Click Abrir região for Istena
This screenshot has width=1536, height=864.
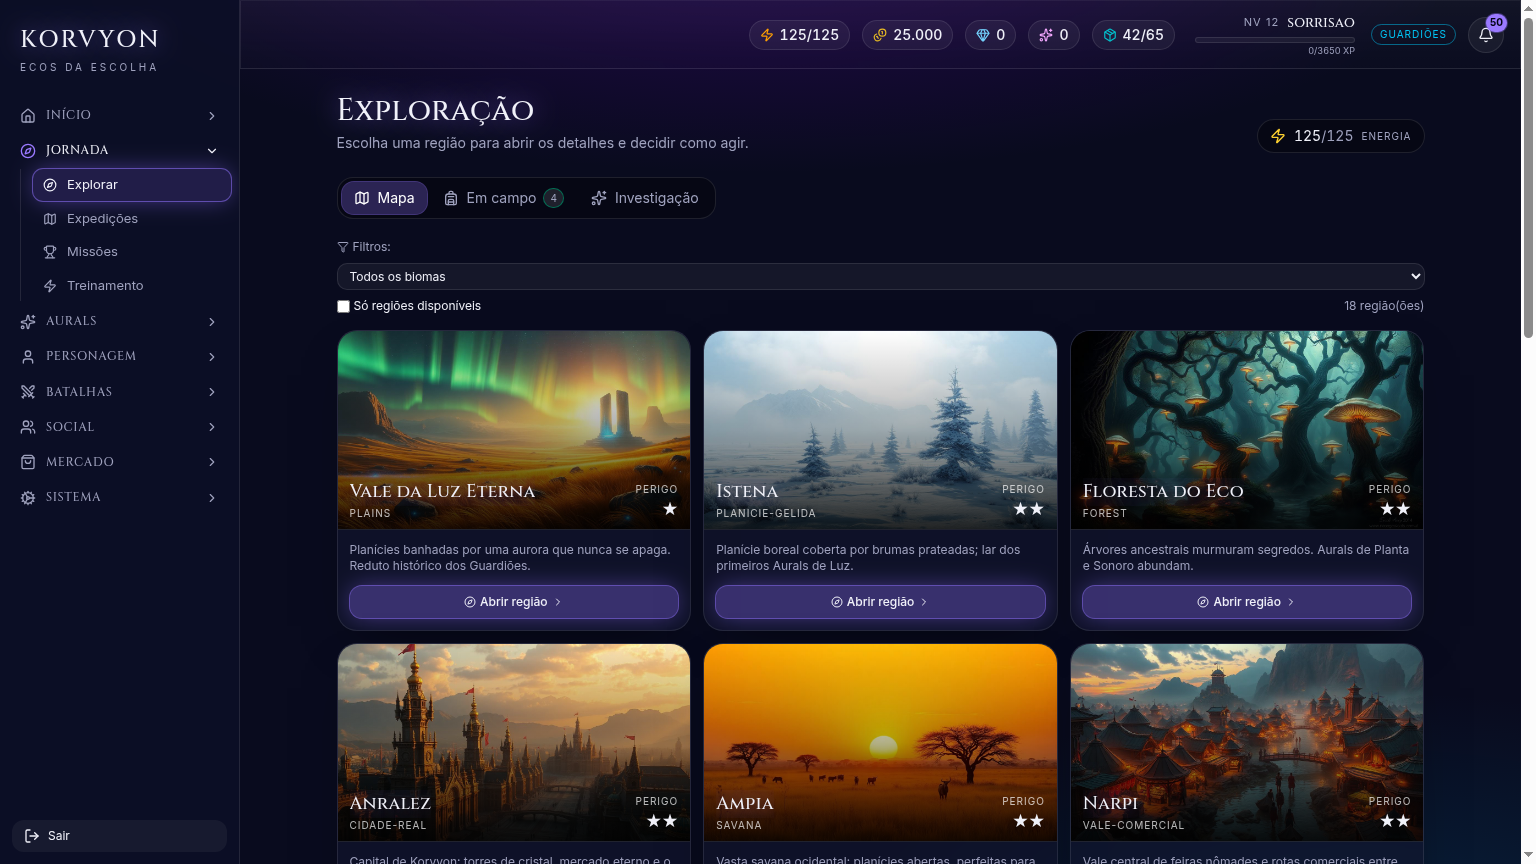(x=880, y=602)
